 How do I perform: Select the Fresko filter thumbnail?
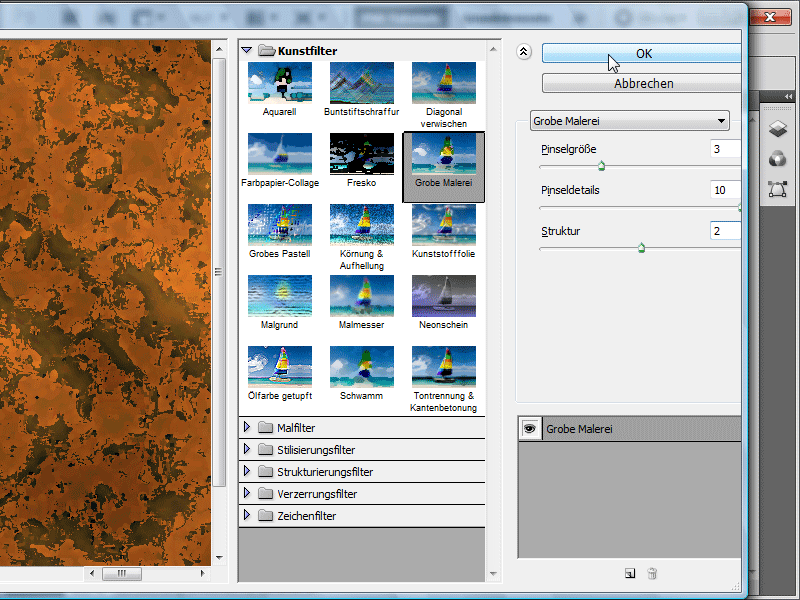click(x=362, y=155)
